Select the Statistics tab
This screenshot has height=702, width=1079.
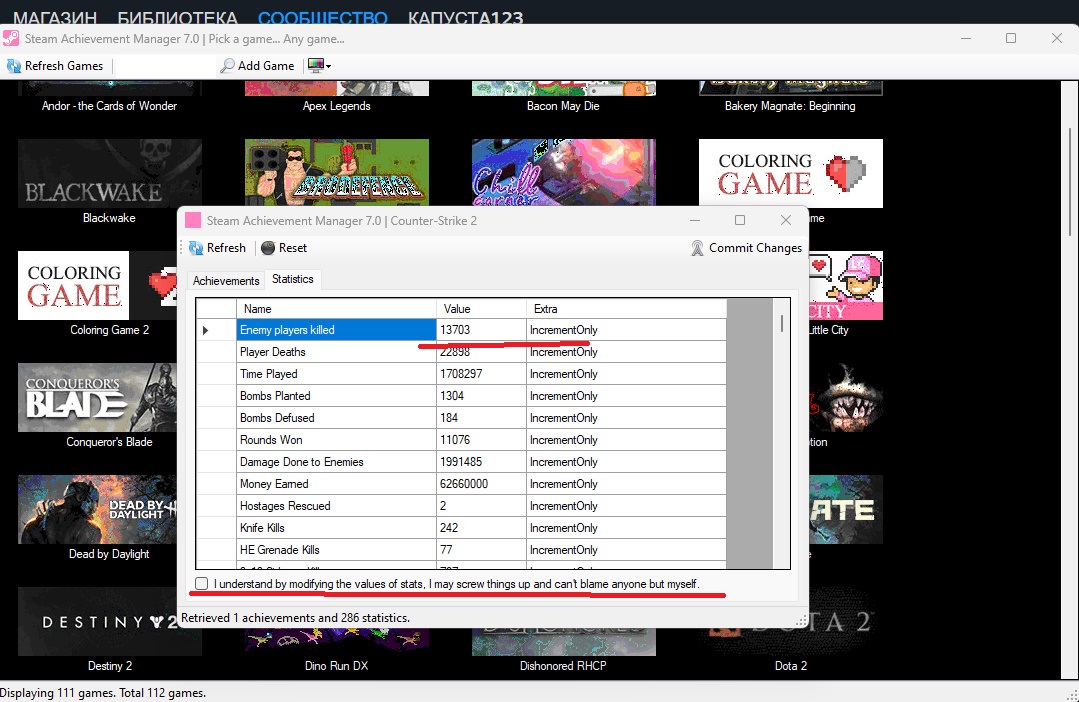292,279
